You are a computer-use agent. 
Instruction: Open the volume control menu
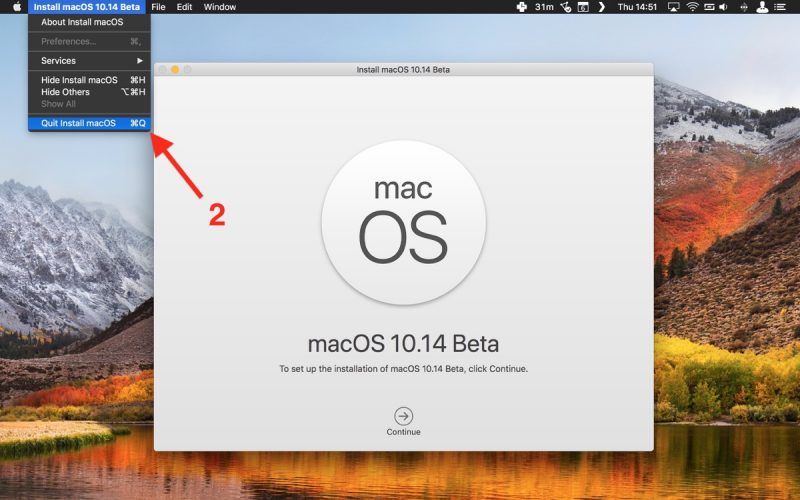point(723,7)
